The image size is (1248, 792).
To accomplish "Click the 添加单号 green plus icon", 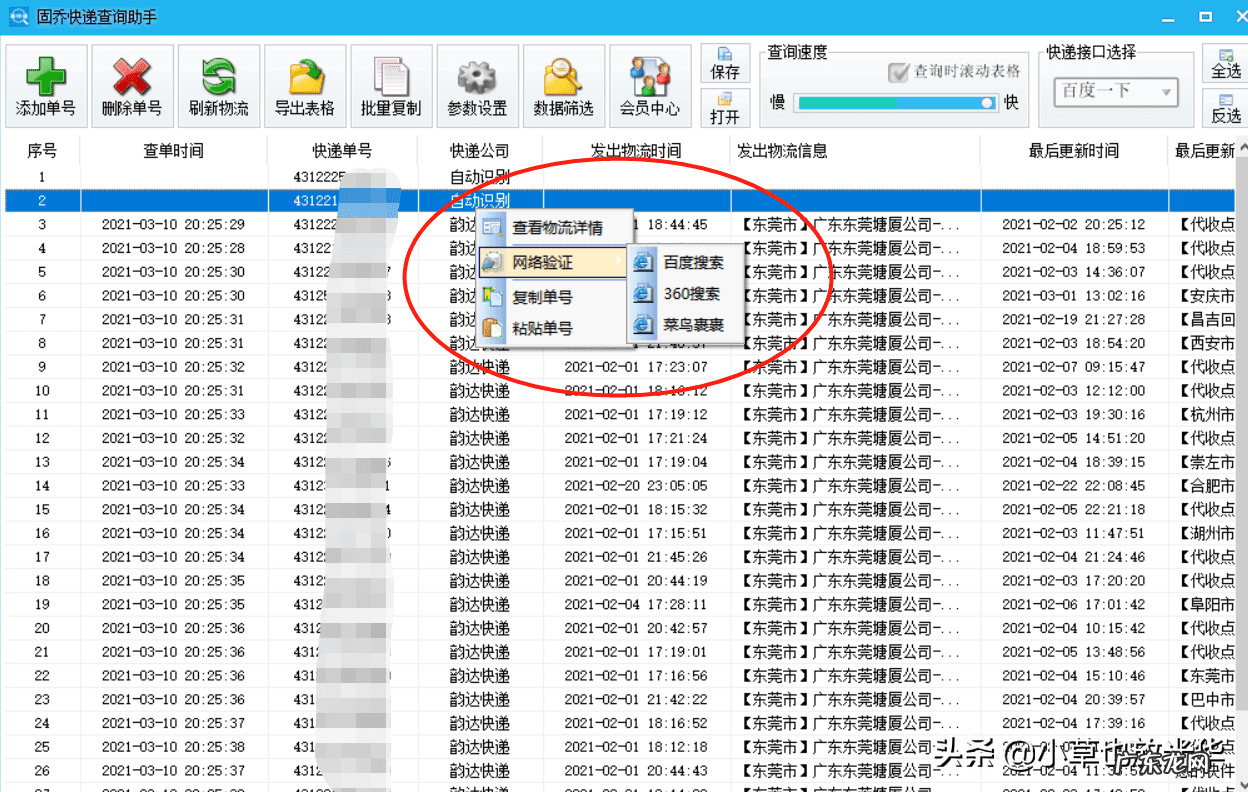I will coord(46,78).
